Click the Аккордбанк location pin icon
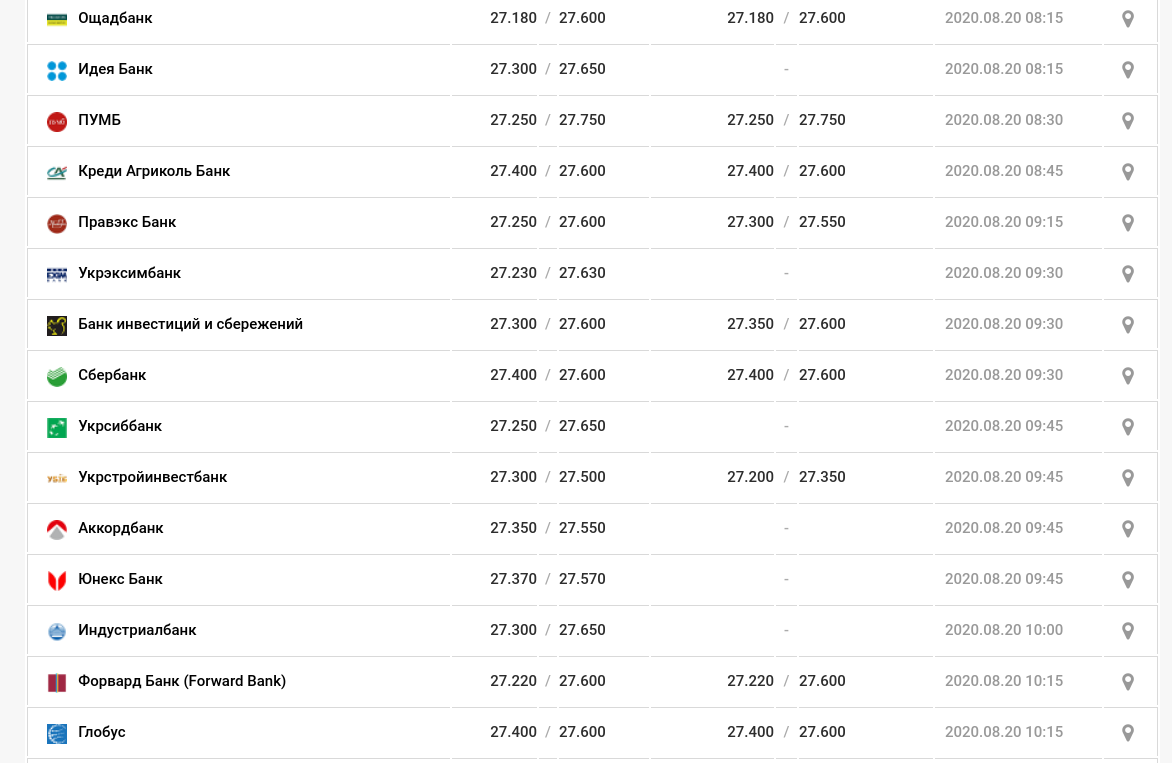Screen dimensions: 1172x763 coord(1128,529)
